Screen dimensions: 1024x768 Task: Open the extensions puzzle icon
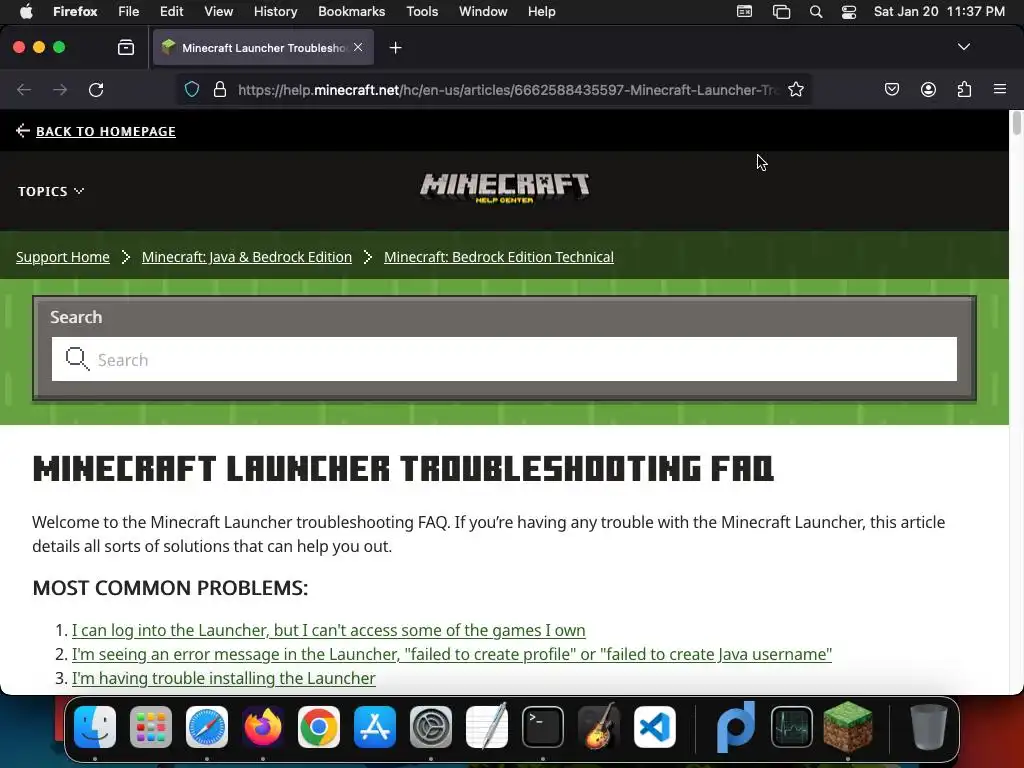(x=964, y=89)
